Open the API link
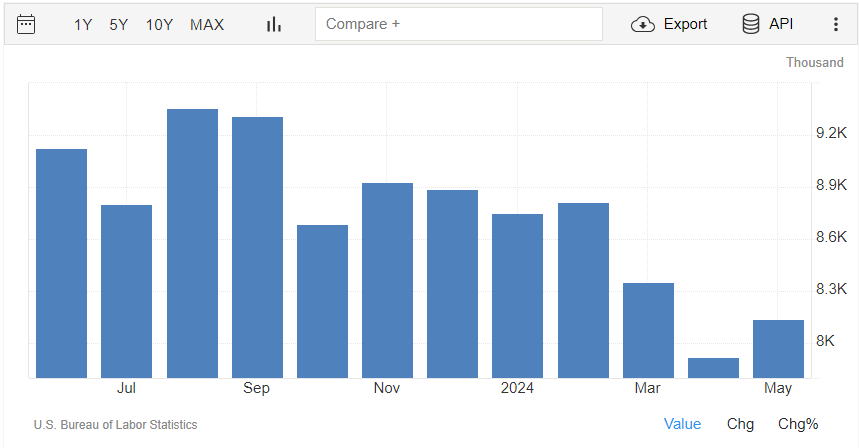Screen dimensions: 859x448 coord(781,24)
